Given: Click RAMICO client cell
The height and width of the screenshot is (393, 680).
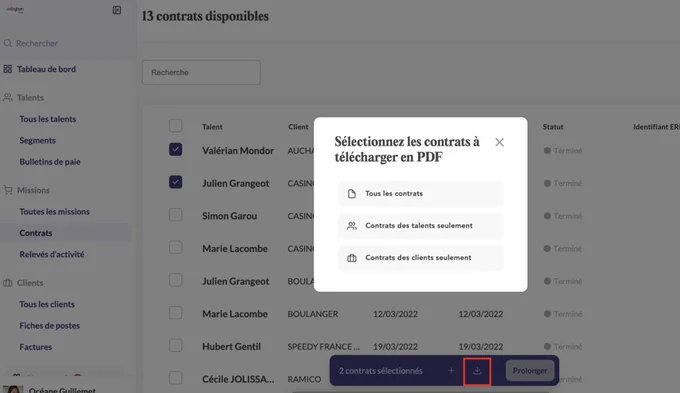Looking at the screenshot, I should (304, 379).
